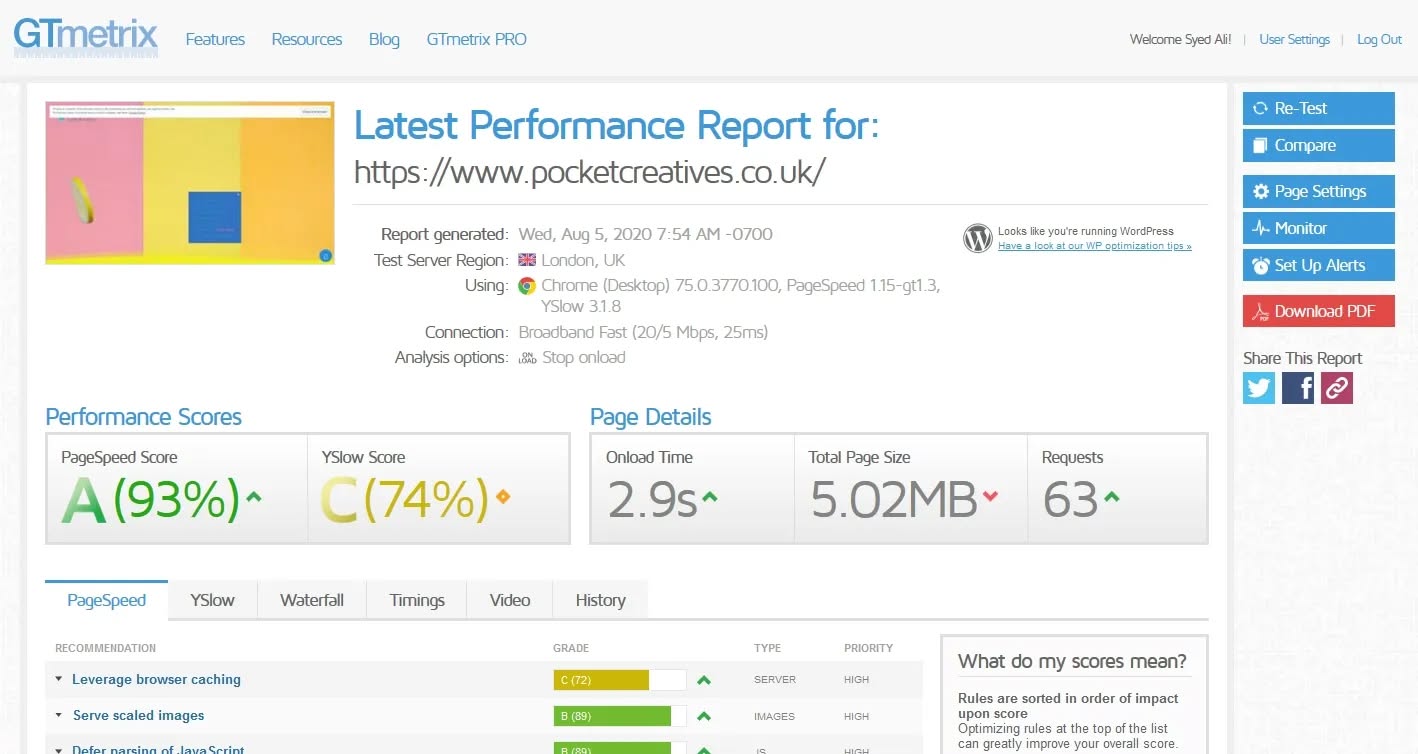Switch to the Waterfall tab
The width and height of the screenshot is (1418, 754).
pyautogui.click(x=312, y=600)
